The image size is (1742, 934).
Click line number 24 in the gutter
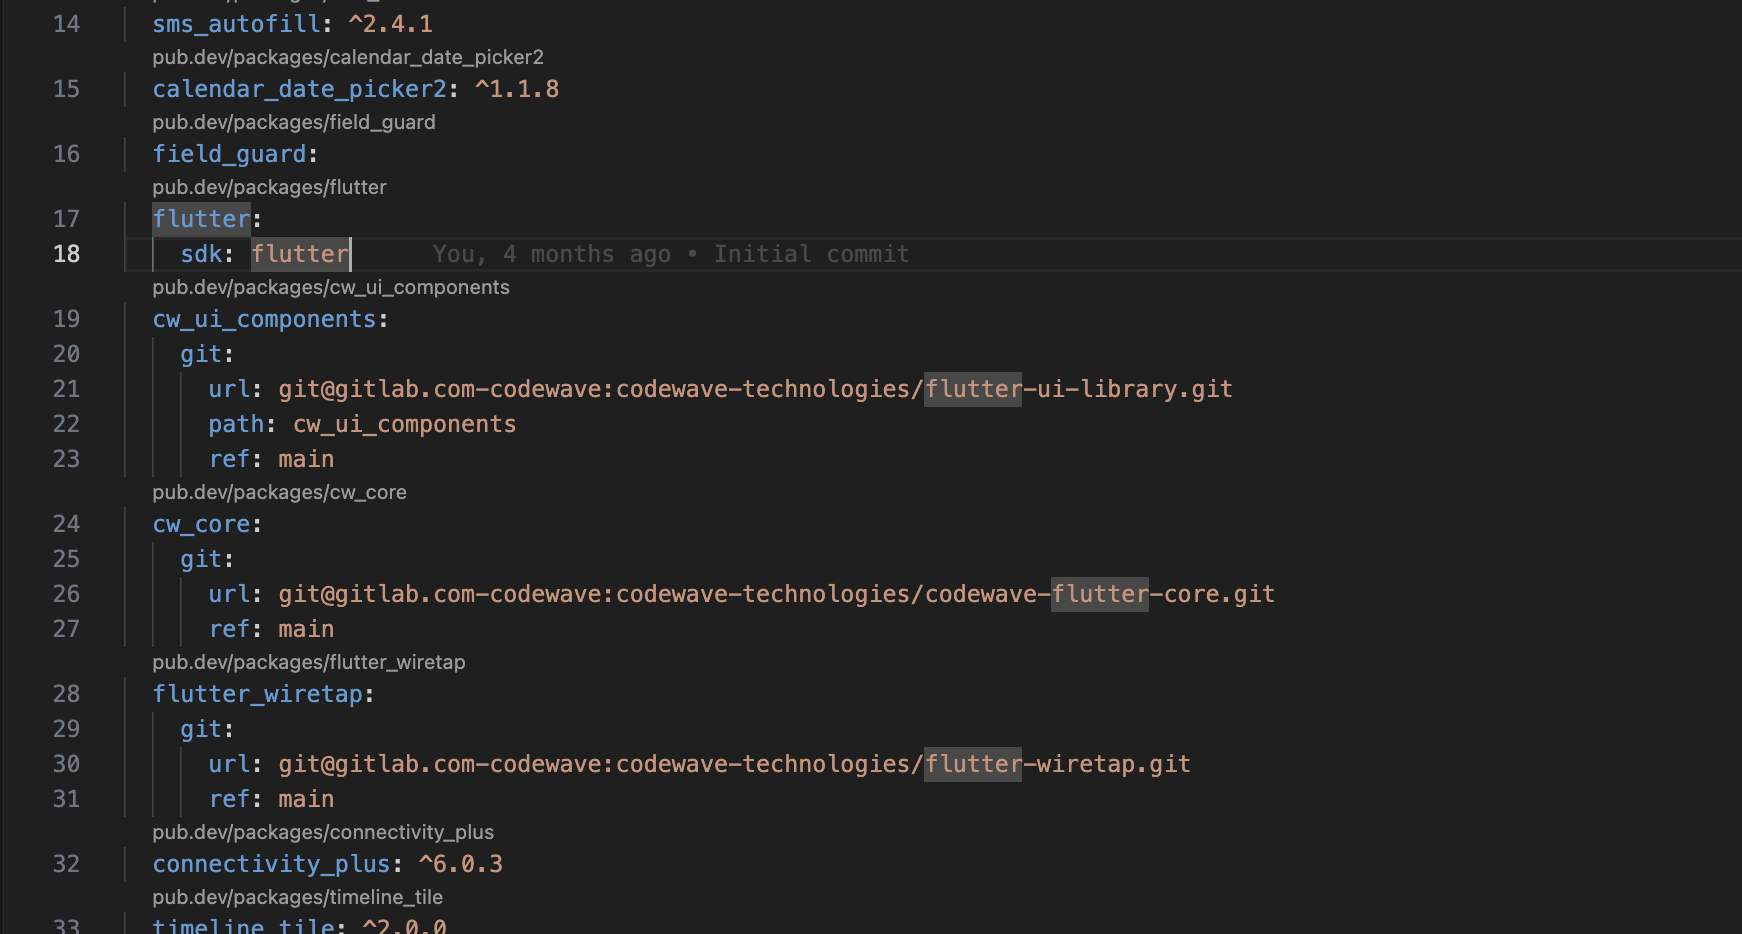tap(66, 524)
